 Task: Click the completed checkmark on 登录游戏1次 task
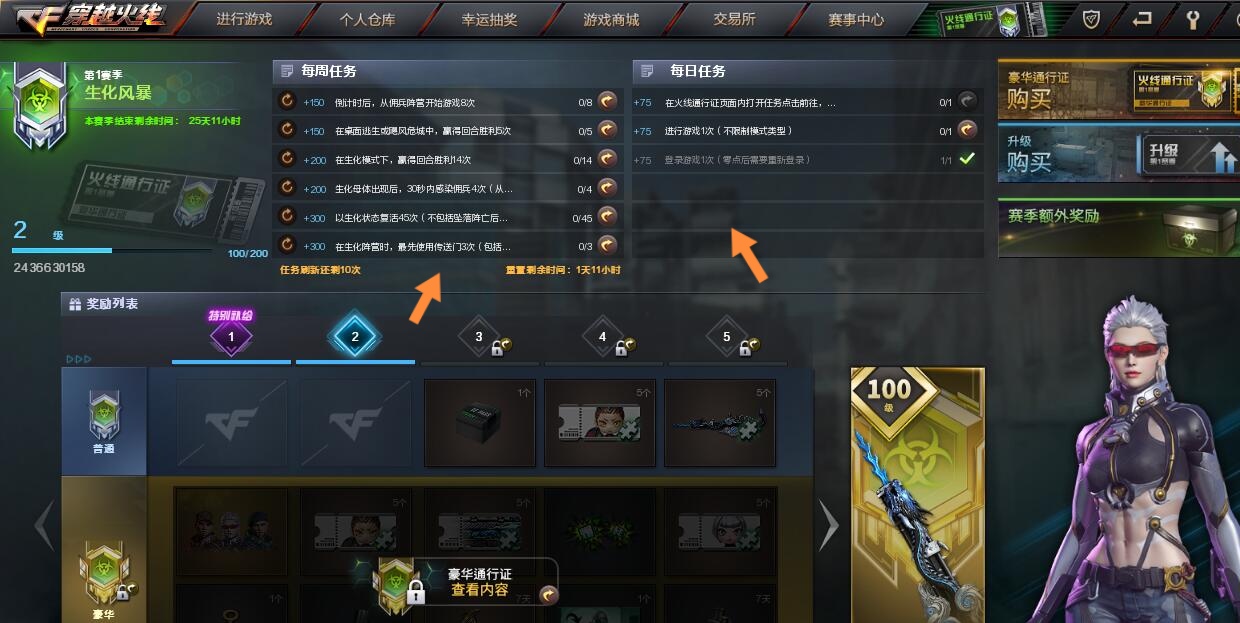point(967,159)
